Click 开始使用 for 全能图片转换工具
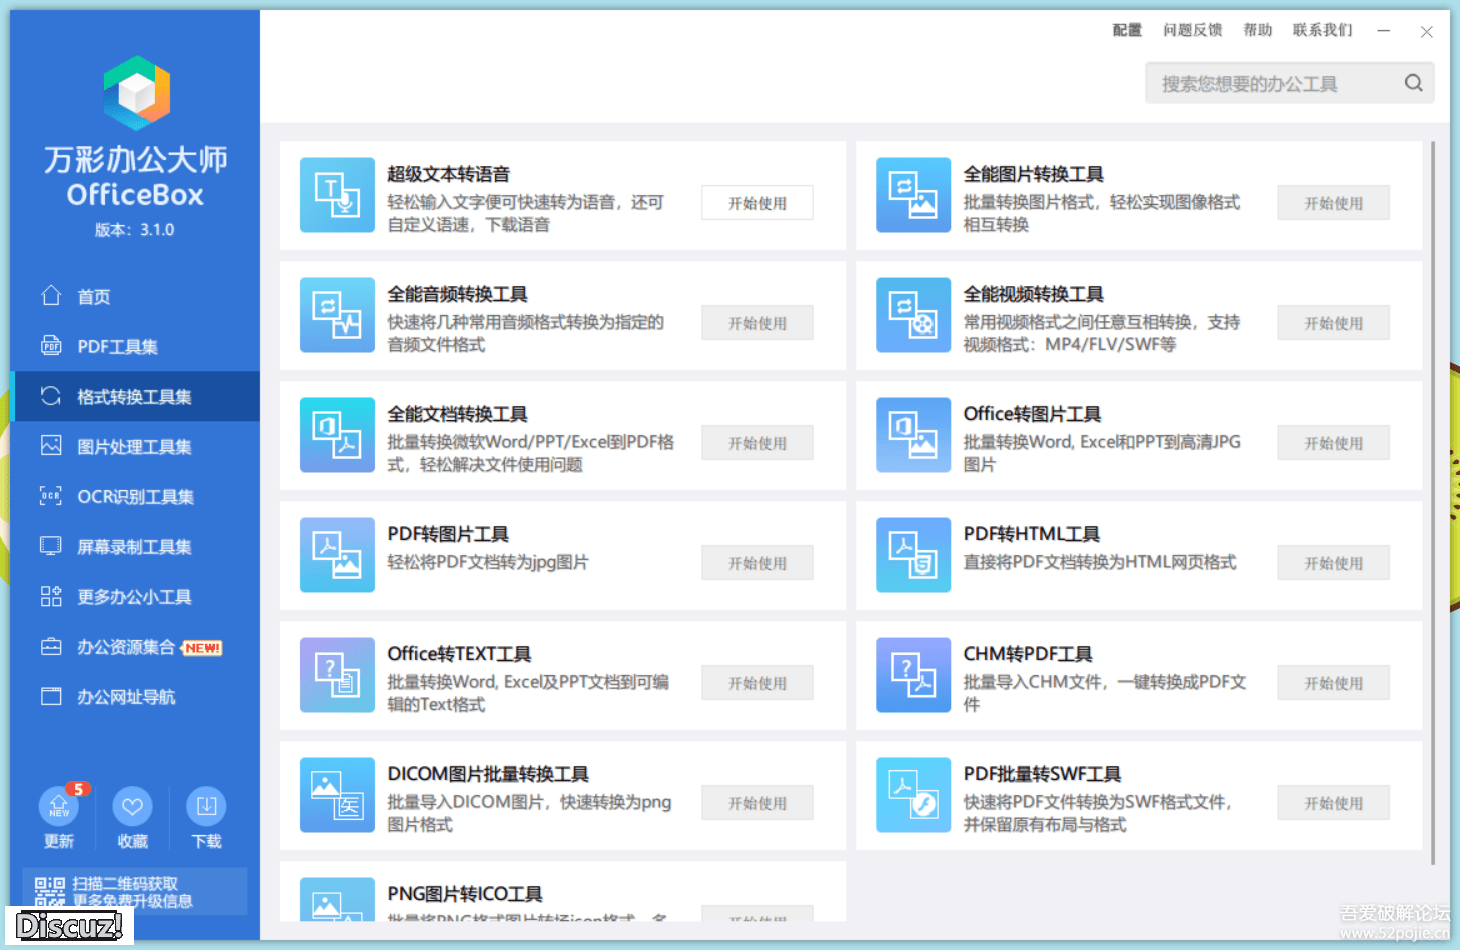The image size is (1460, 950). click(1333, 203)
